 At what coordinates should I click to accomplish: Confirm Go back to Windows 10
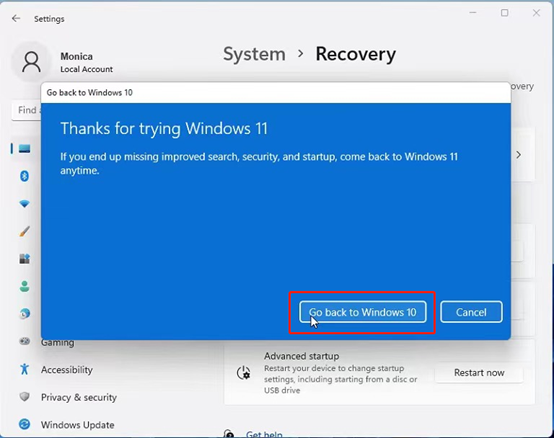[x=363, y=312]
